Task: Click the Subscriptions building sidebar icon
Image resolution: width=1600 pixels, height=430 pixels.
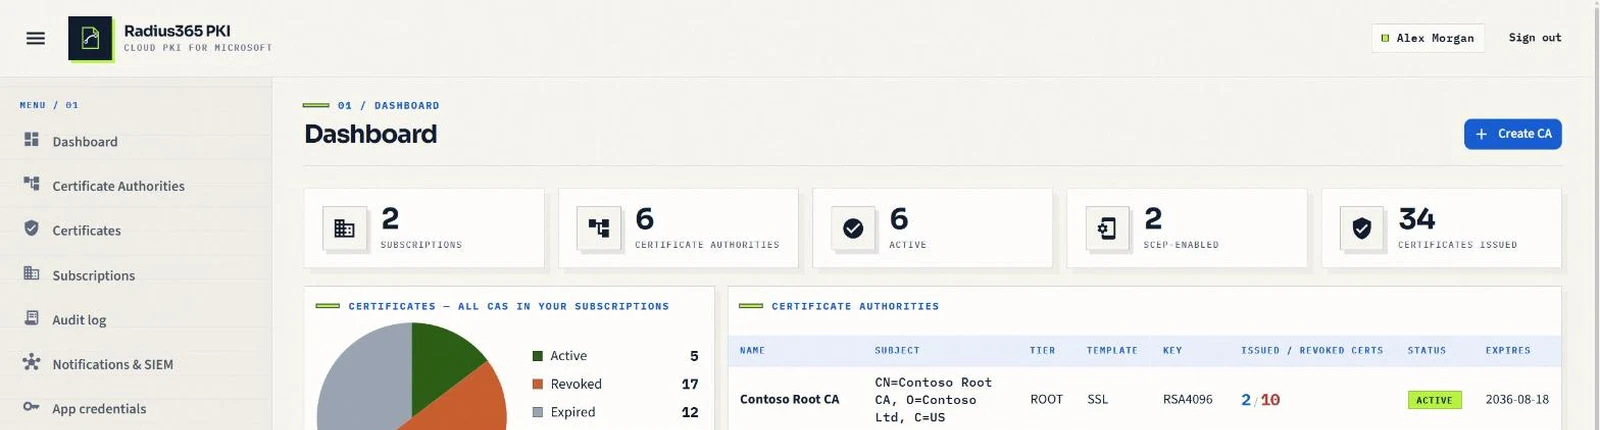Action: click(32, 273)
